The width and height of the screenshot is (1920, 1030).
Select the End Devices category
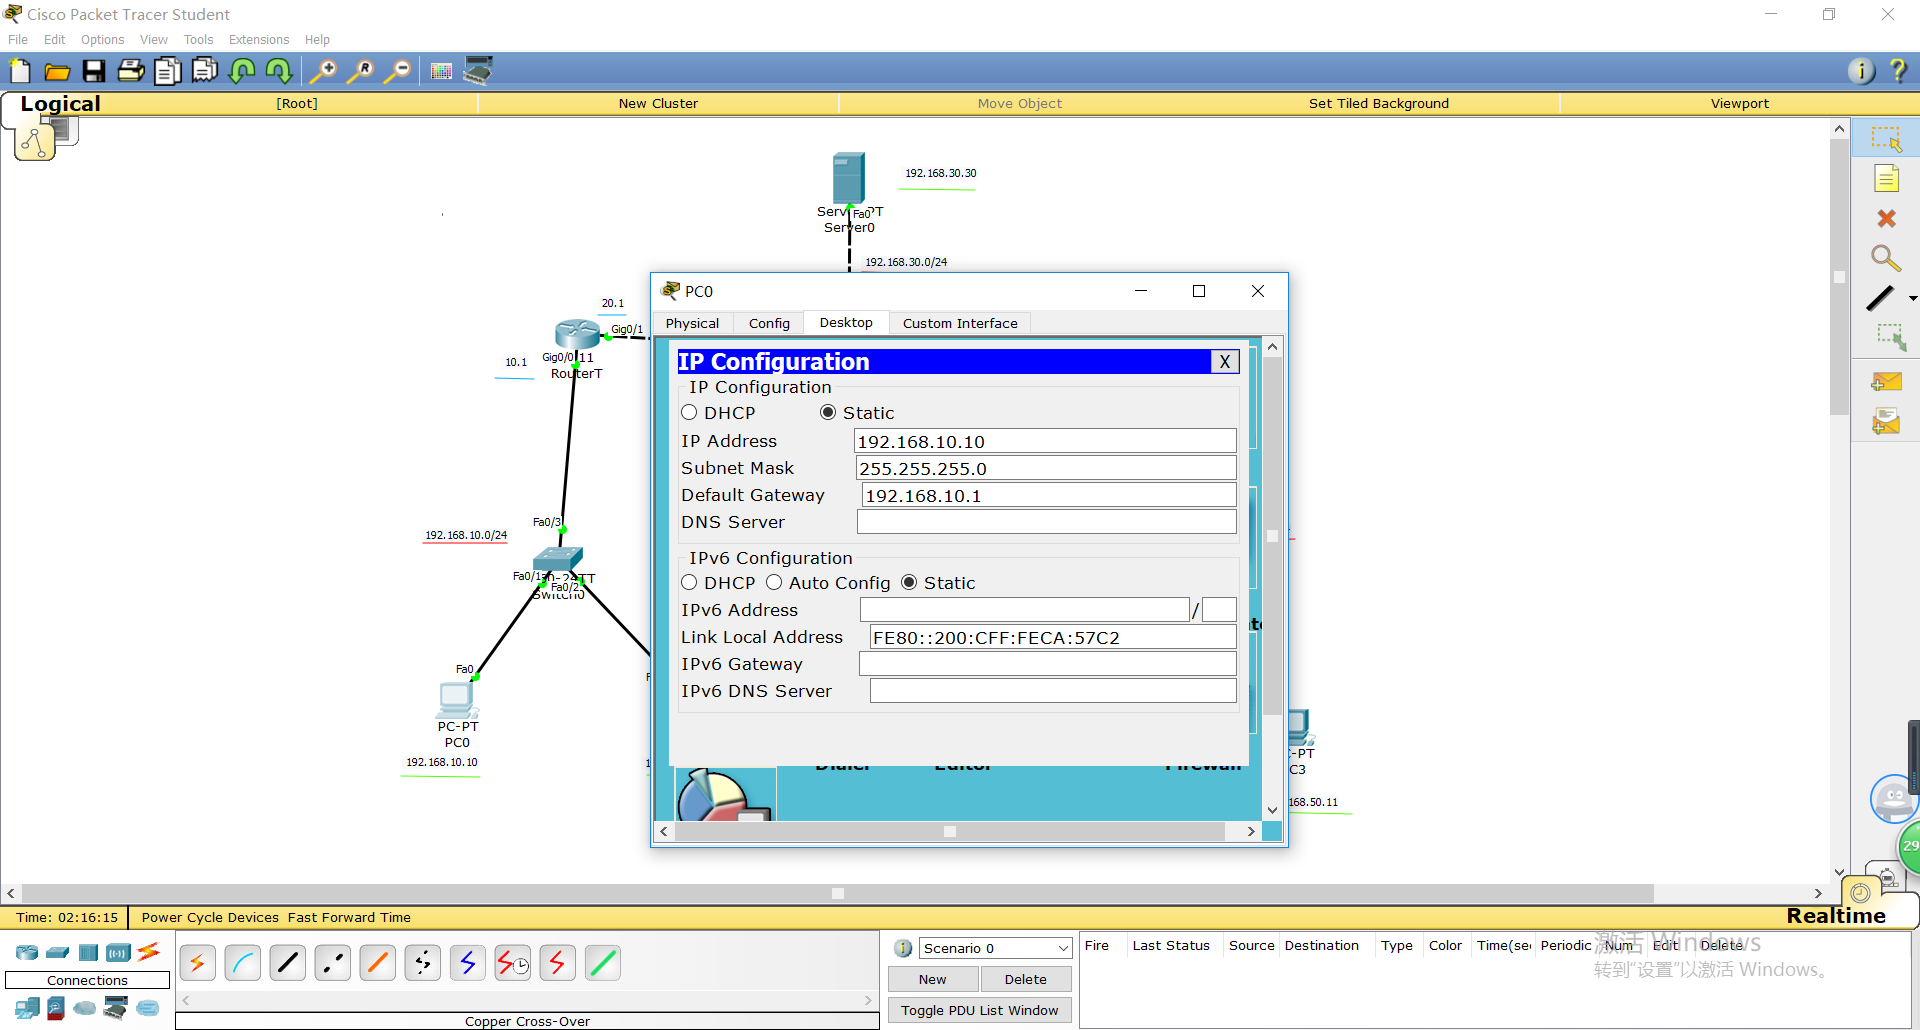point(27,1008)
